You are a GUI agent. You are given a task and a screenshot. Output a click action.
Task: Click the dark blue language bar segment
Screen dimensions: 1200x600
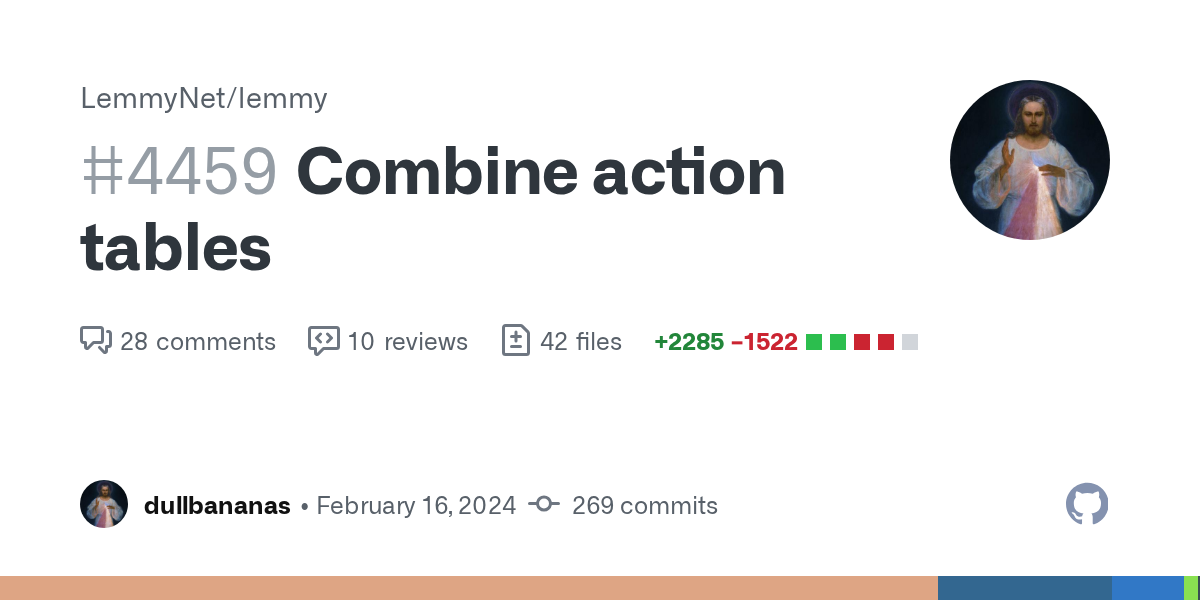pos(1024,588)
